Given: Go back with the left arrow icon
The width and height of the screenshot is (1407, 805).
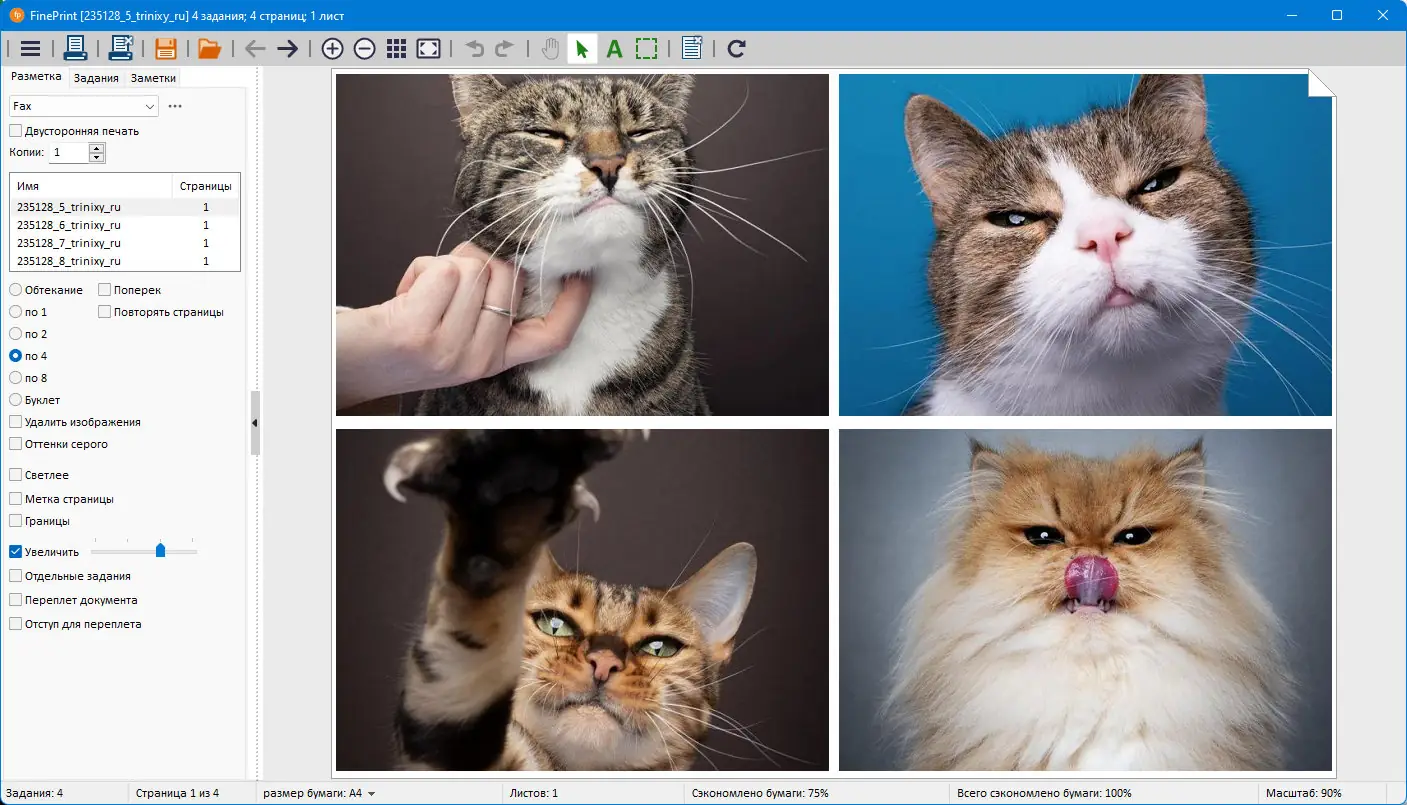Looking at the screenshot, I should [255, 48].
